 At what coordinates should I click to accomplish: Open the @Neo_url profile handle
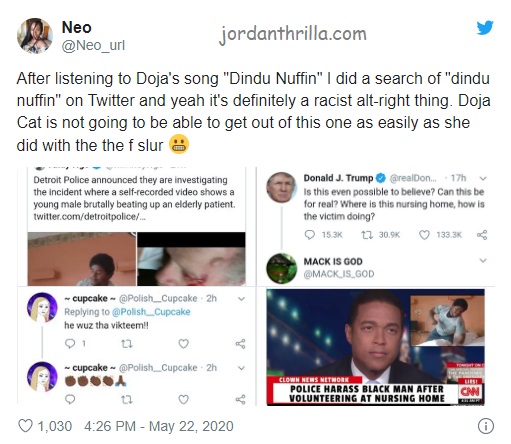click(93, 45)
